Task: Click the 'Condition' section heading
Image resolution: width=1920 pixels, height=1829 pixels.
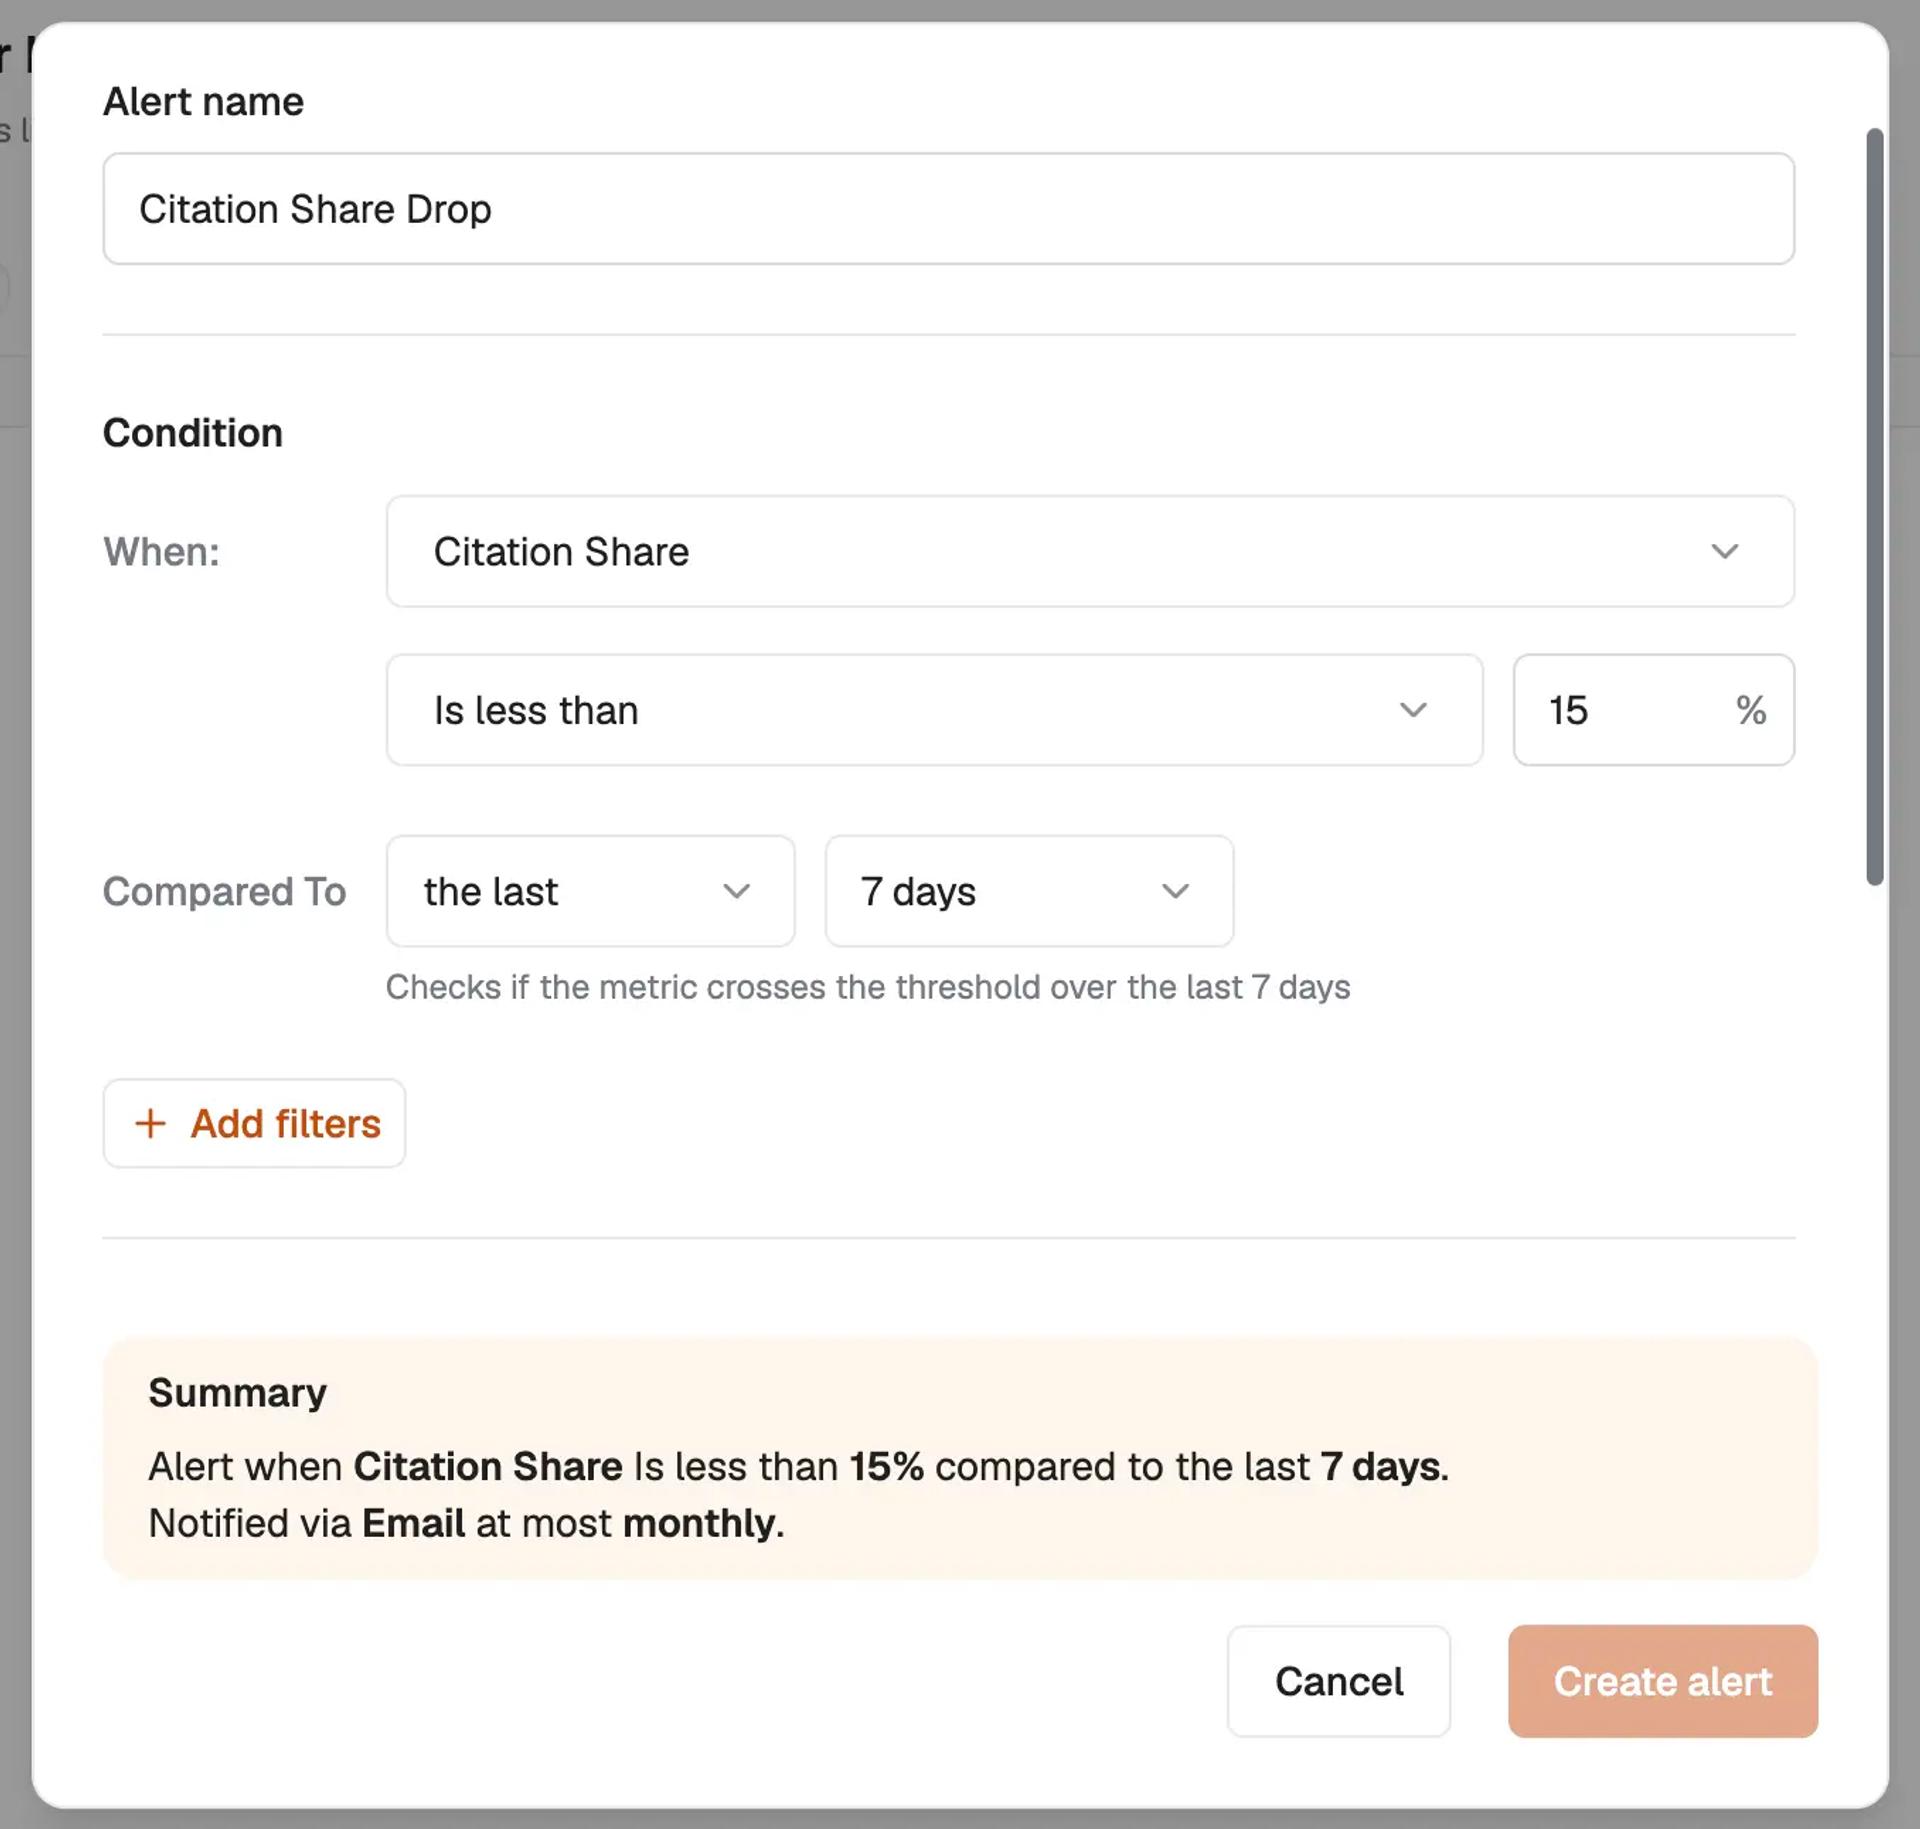Action: tap(193, 433)
